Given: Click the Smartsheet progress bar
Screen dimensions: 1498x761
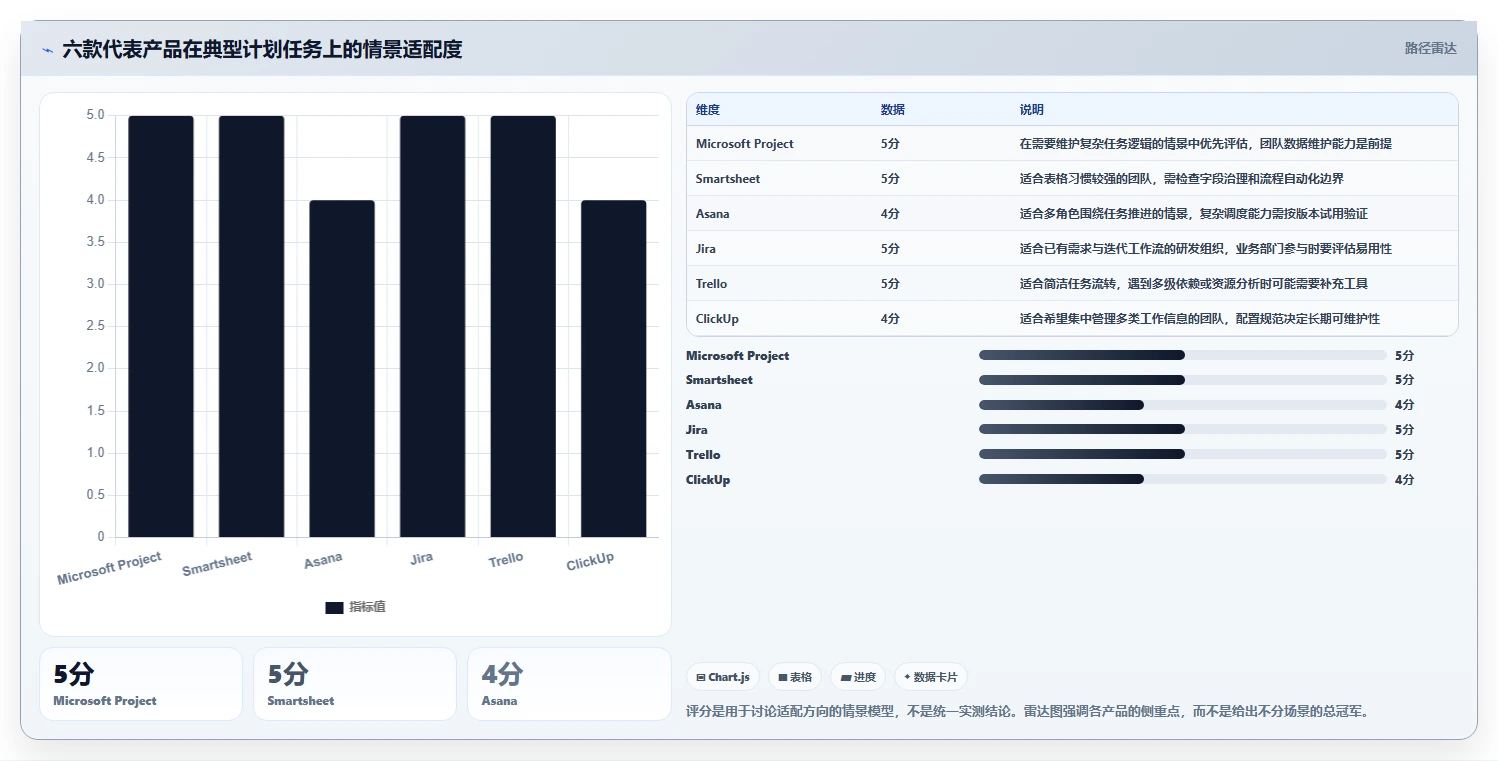Looking at the screenshot, I should tap(1183, 380).
